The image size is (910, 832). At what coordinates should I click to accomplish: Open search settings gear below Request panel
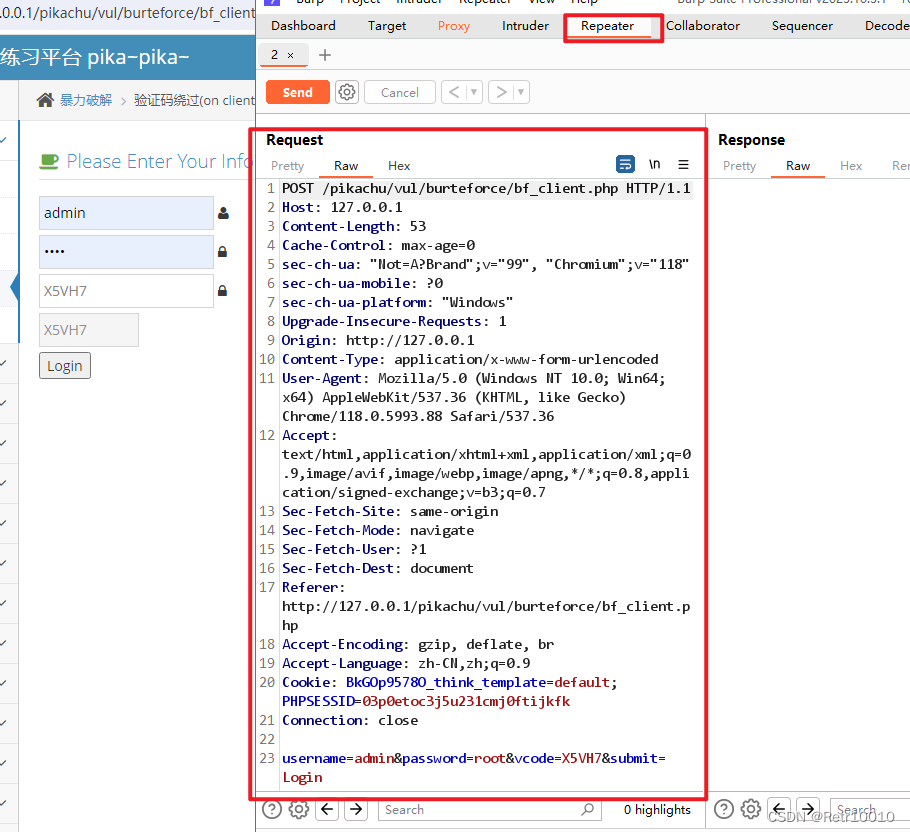[299, 809]
